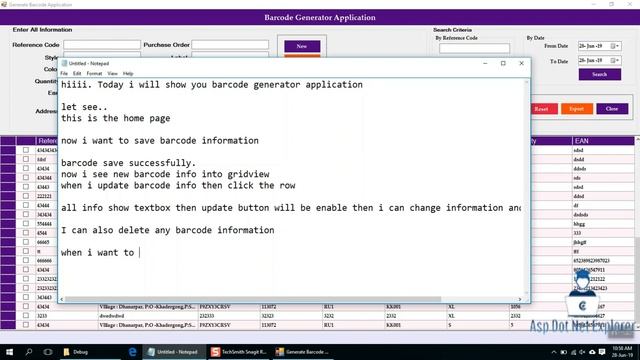640x360 pixels.
Task: Tick the checkbox for row 4544
Action: click(x=26, y=233)
